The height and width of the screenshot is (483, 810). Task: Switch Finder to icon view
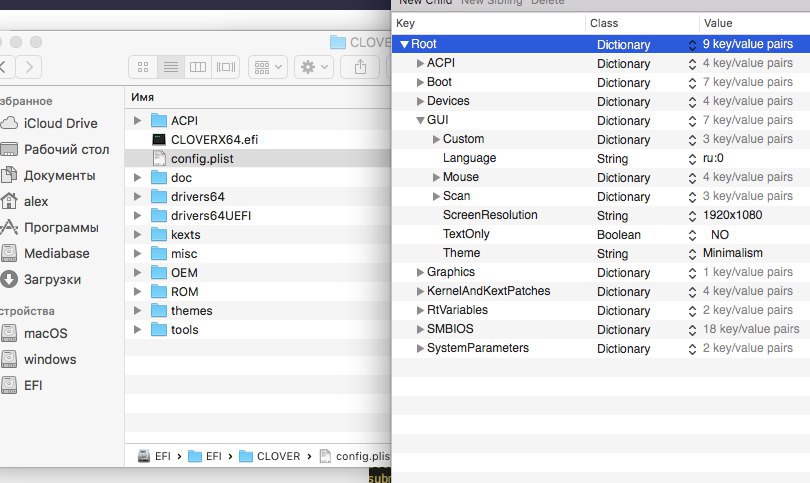[x=143, y=67]
